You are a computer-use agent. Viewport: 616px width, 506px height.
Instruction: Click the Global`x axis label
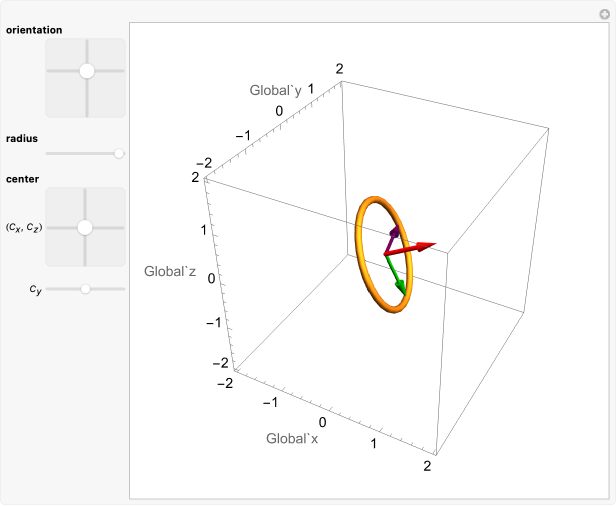click(291, 438)
